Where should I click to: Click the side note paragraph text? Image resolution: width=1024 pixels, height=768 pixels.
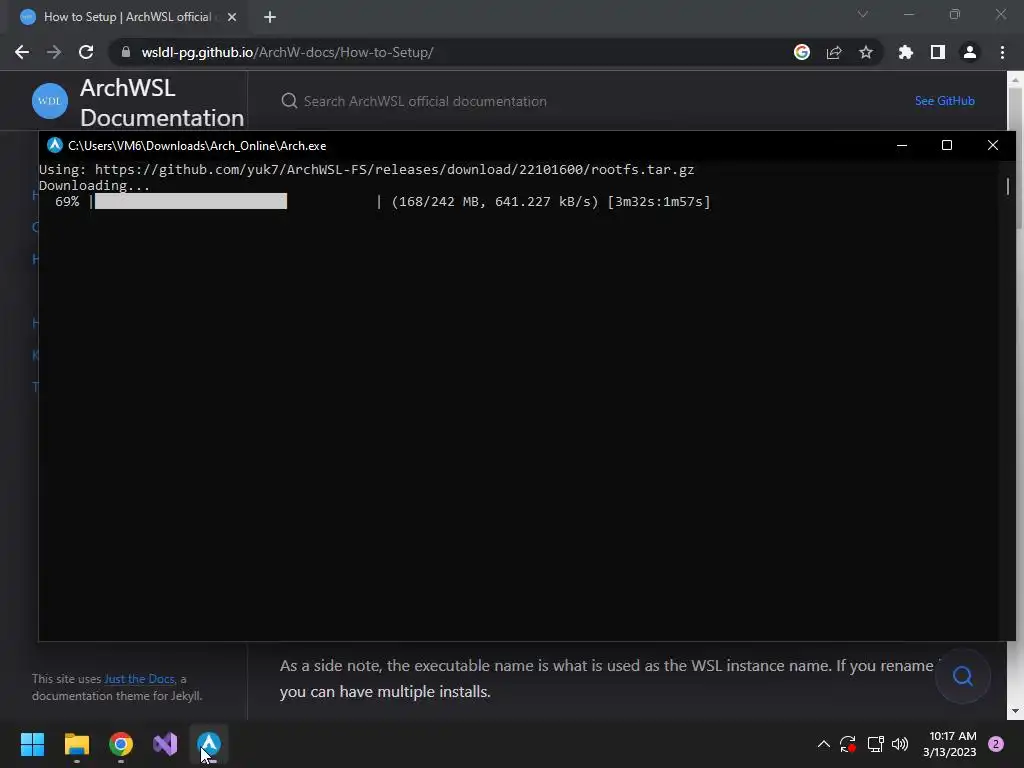pos(610,679)
